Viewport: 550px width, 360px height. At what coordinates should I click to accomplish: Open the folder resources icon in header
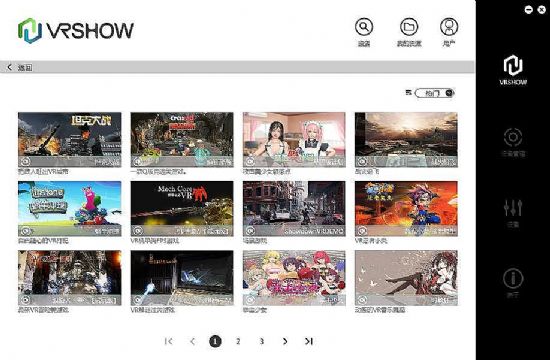[x=409, y=27]
